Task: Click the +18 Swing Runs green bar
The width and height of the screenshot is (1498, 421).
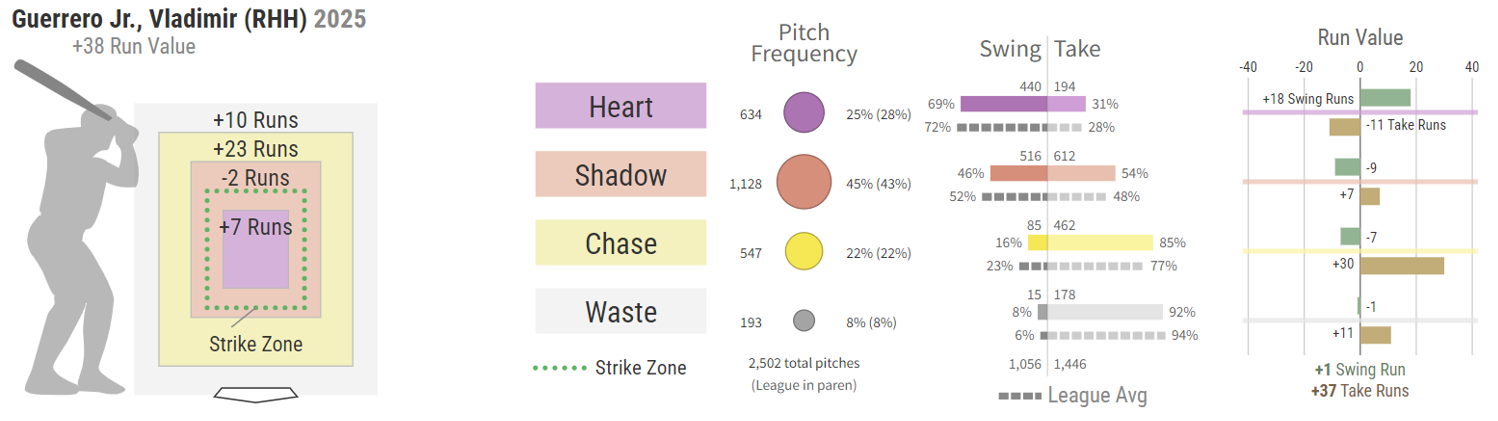Action: coord(1385,98)
